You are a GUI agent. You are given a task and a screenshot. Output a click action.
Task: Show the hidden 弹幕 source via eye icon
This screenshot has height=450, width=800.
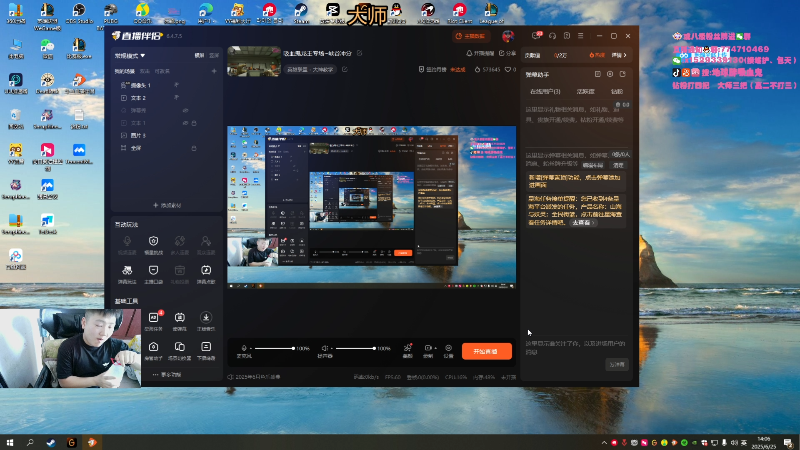click(x=186, y=110)
